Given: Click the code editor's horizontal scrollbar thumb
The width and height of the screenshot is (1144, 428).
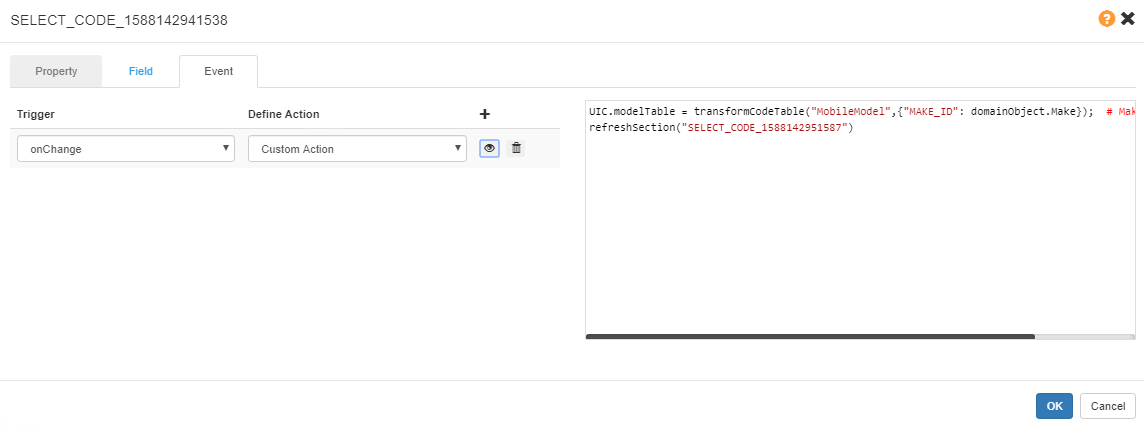Looking at the screenshot, I should [810, 337].
